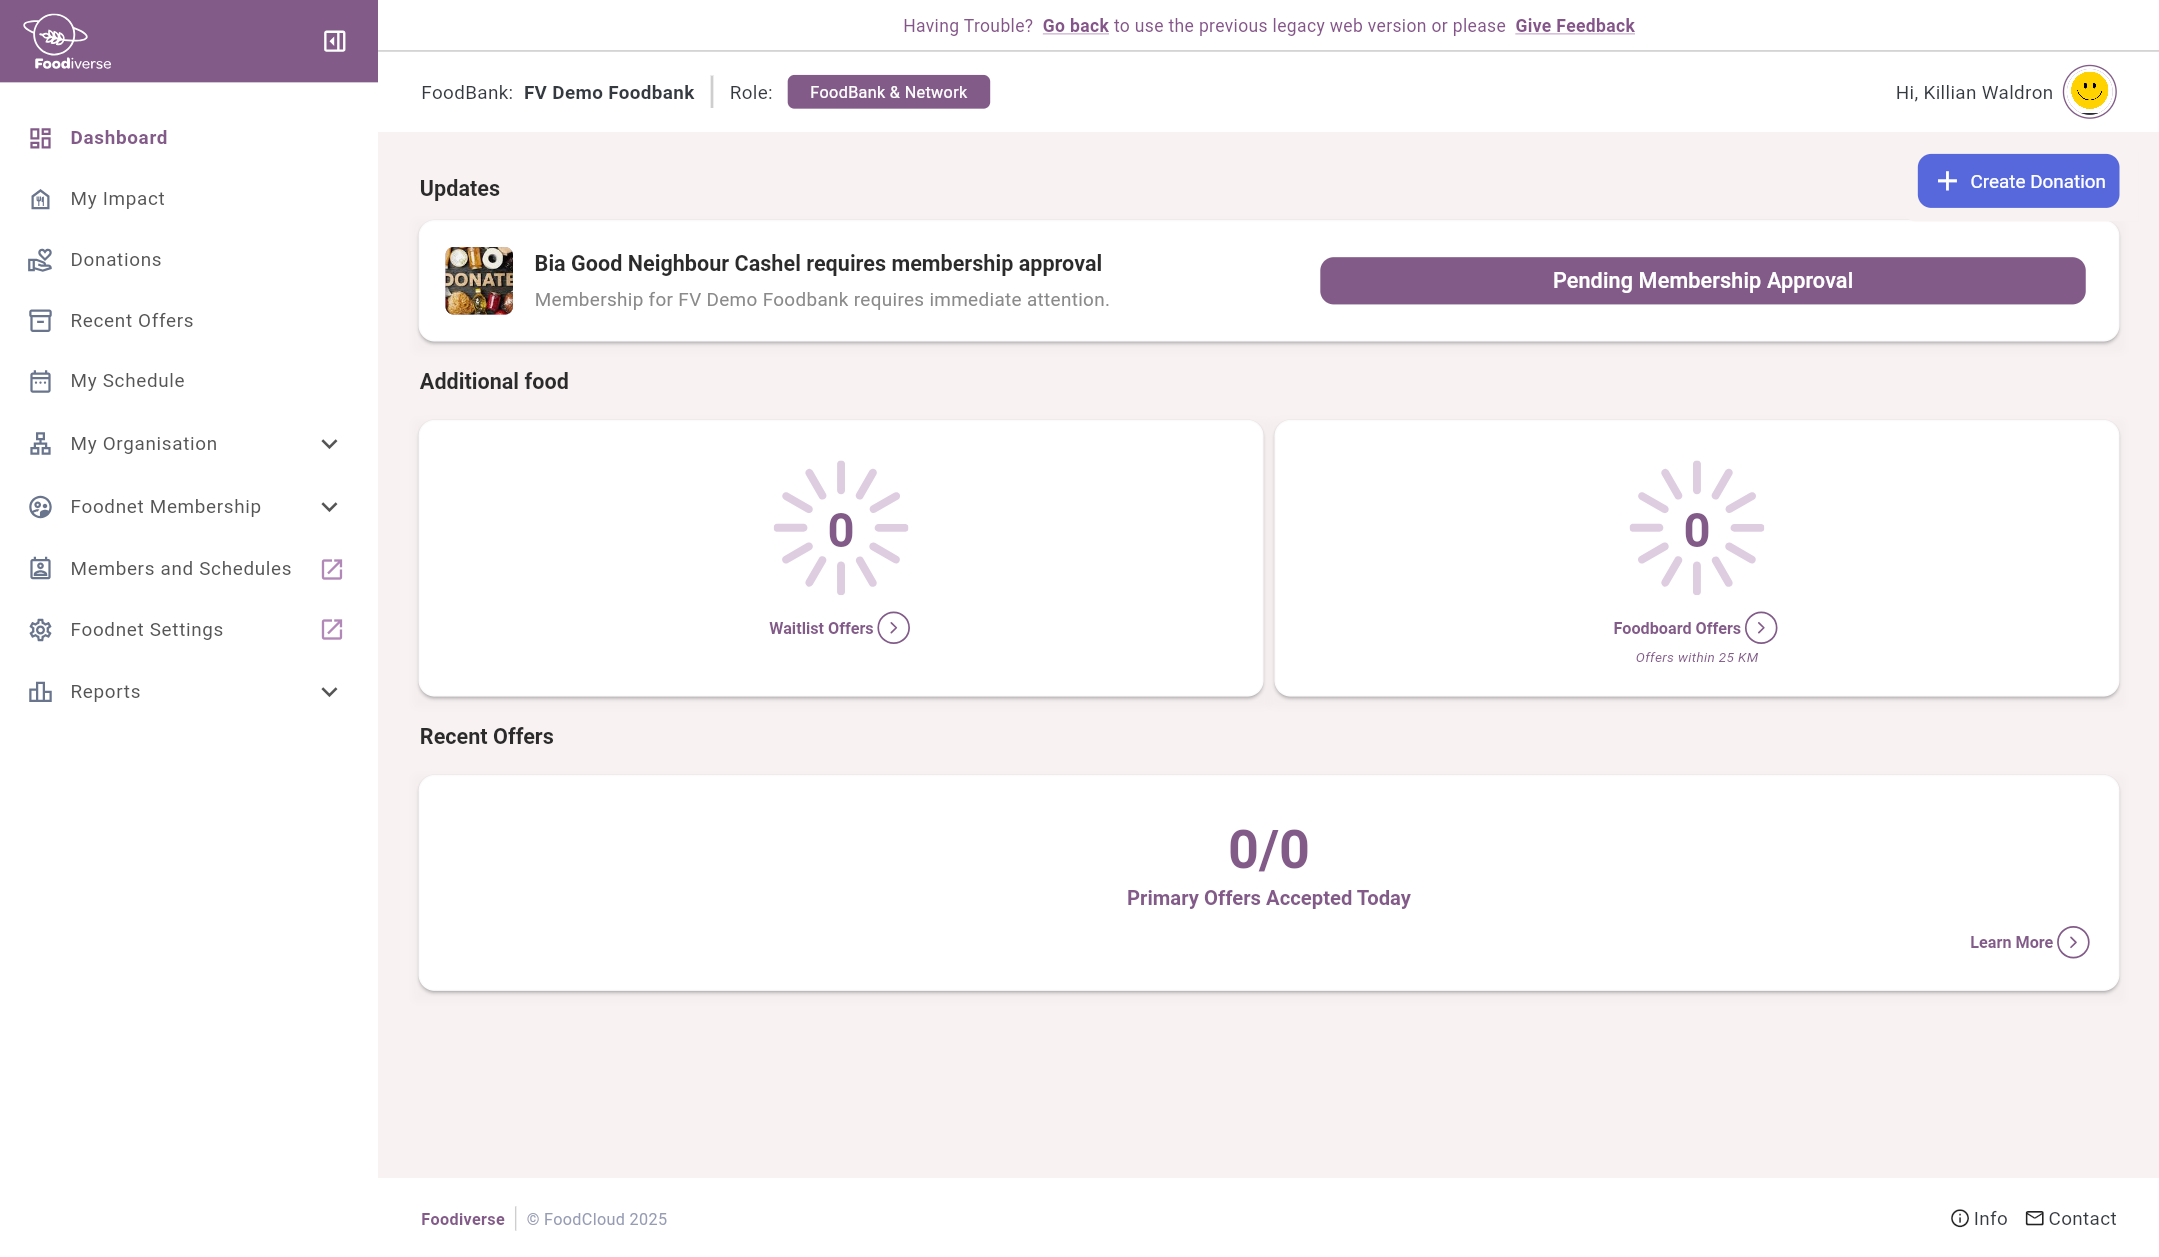Open Recent Offers in the sidebar menu
The height and width of the screenshot is (1257, 2159).
(131, 321)
